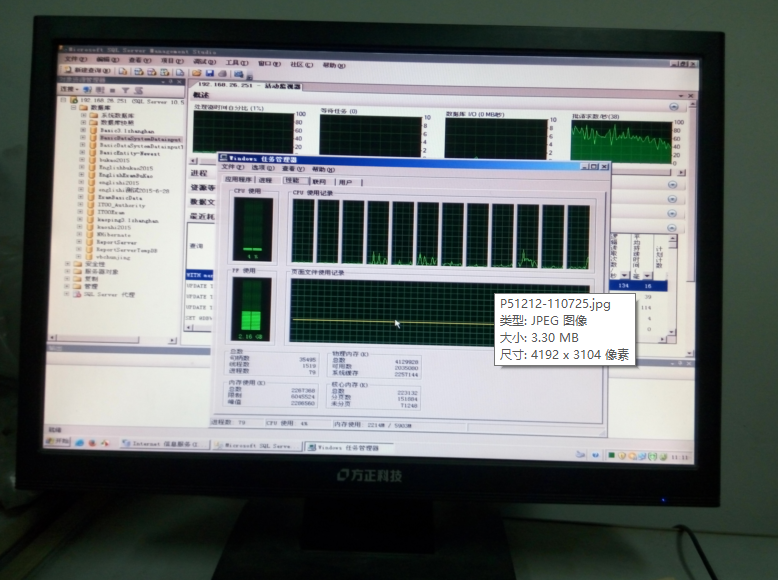
Task: Select the highlighted BasicDataSystemDatainput database
Action: click(140, 139)
